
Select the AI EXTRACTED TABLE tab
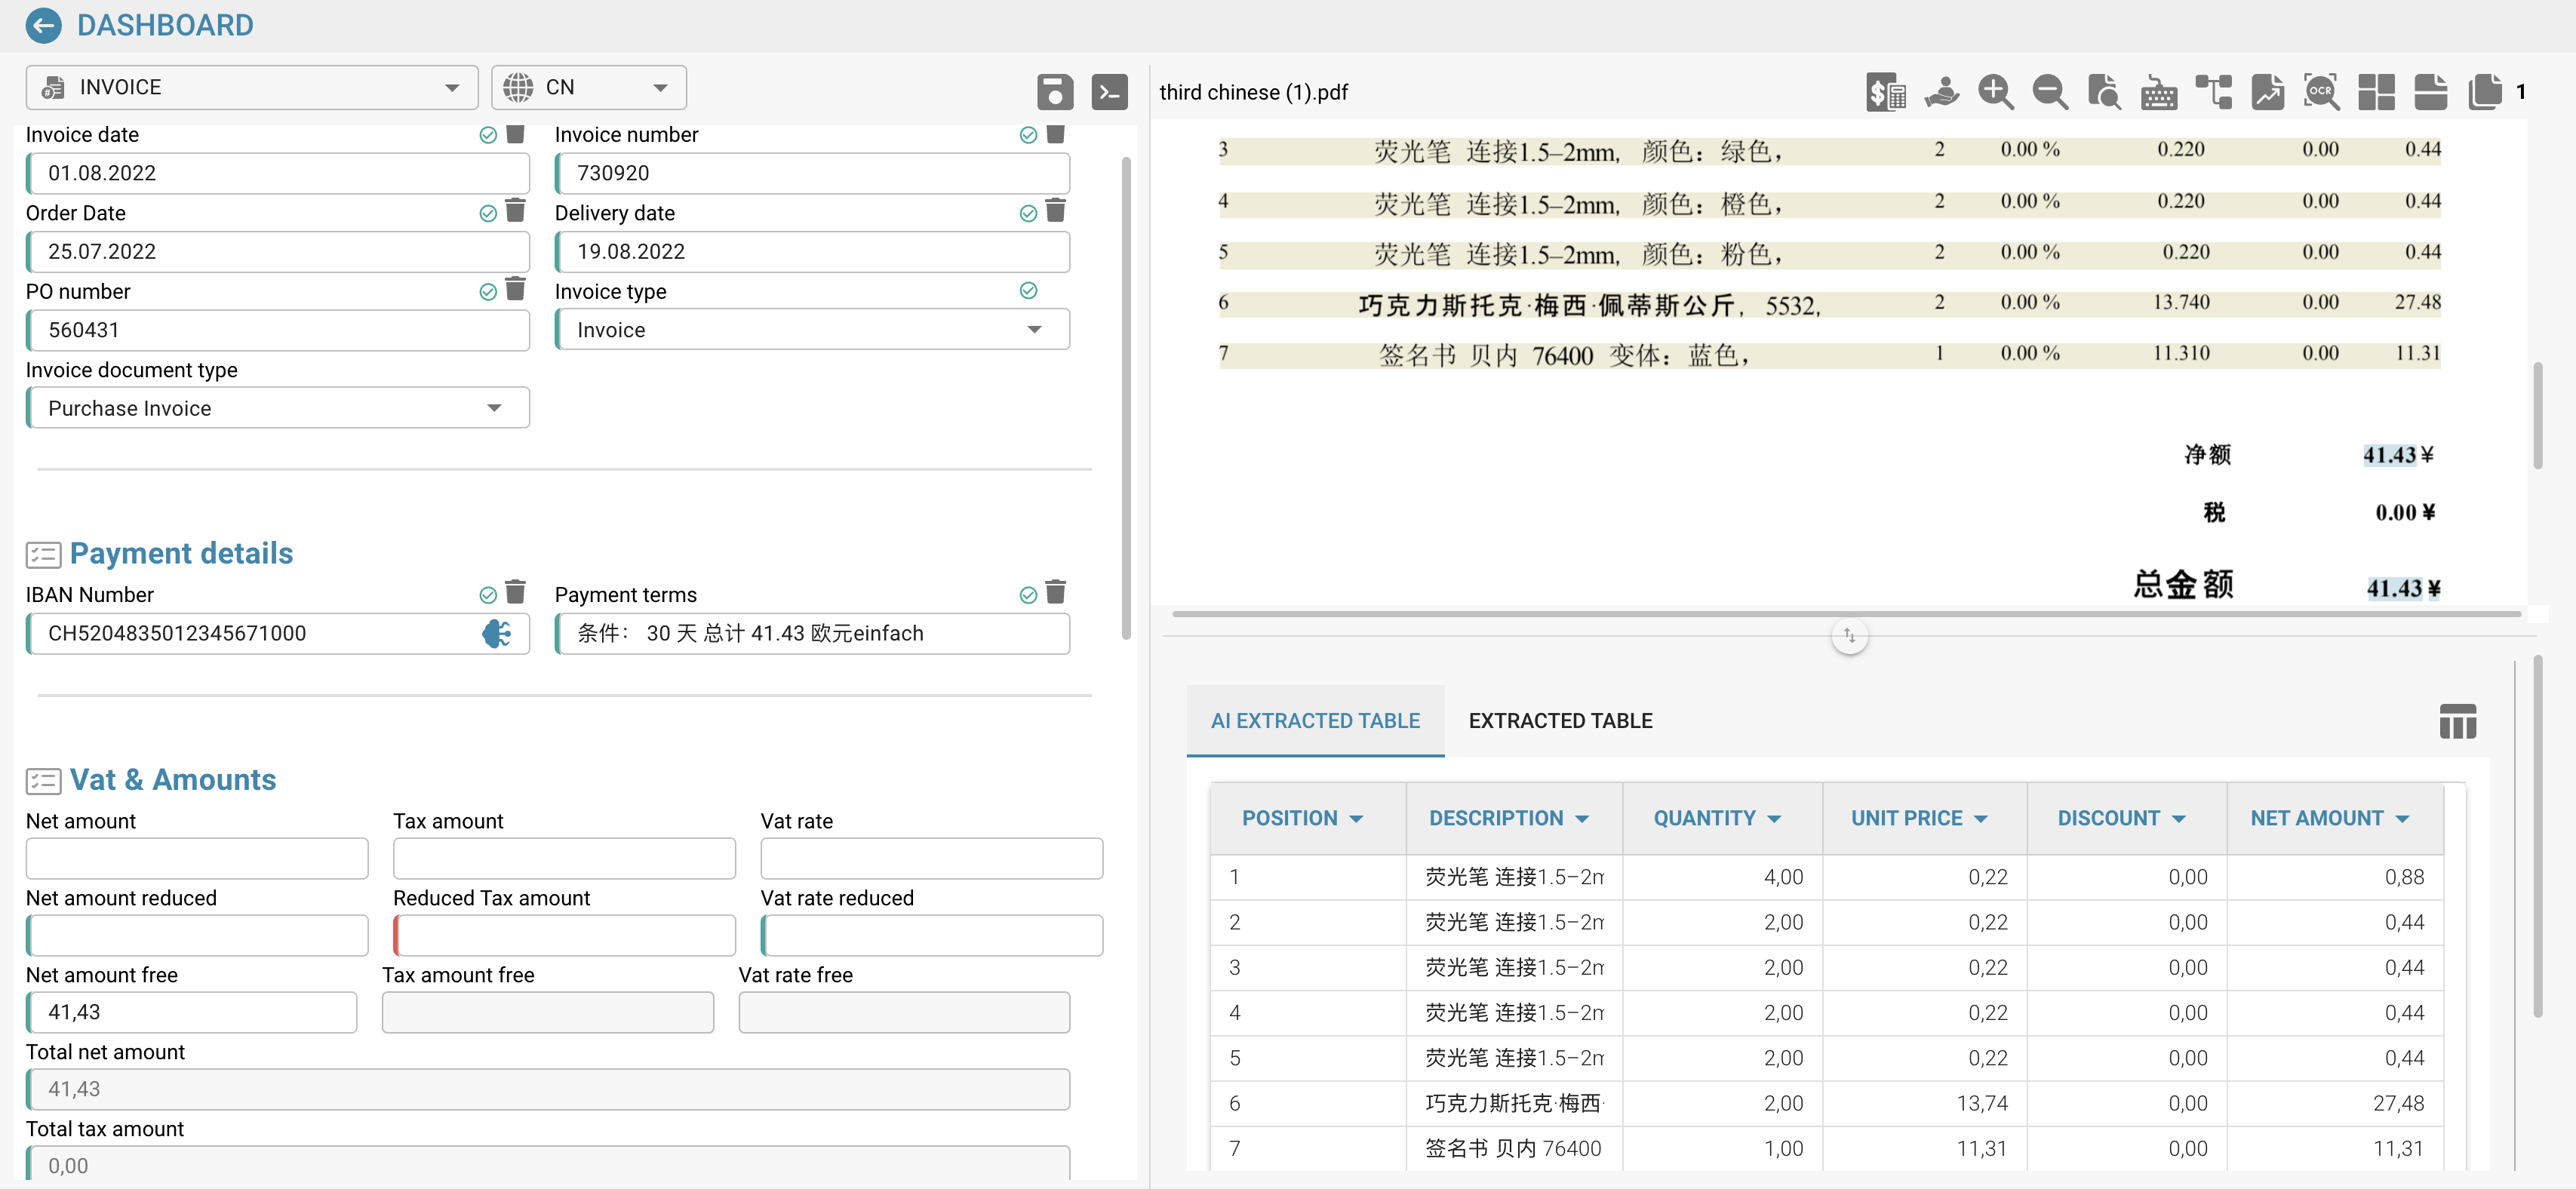click(1314, 721)
